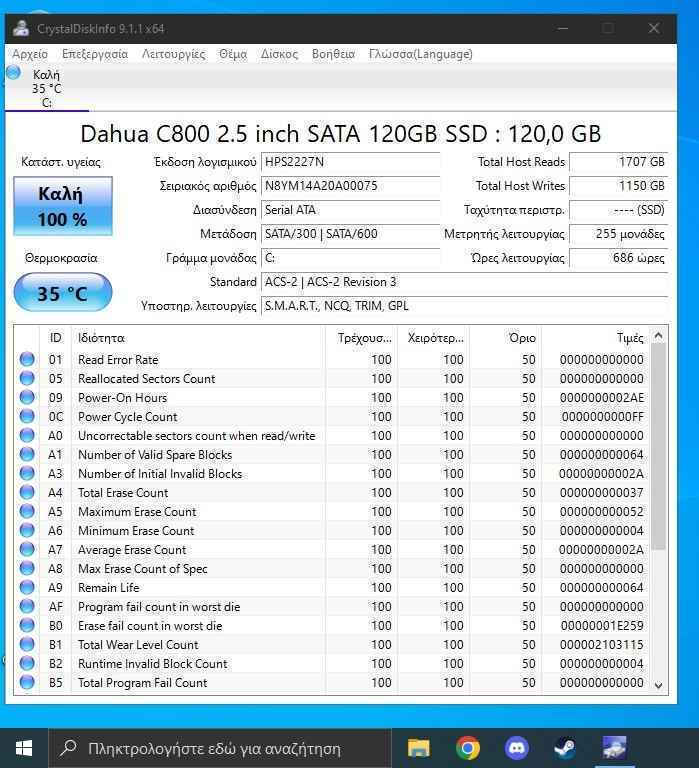The width and height of the screenshot is (699, 768).
Task: Click the power-on hours 686 ώρες
Action: click(x=618, y=258)
